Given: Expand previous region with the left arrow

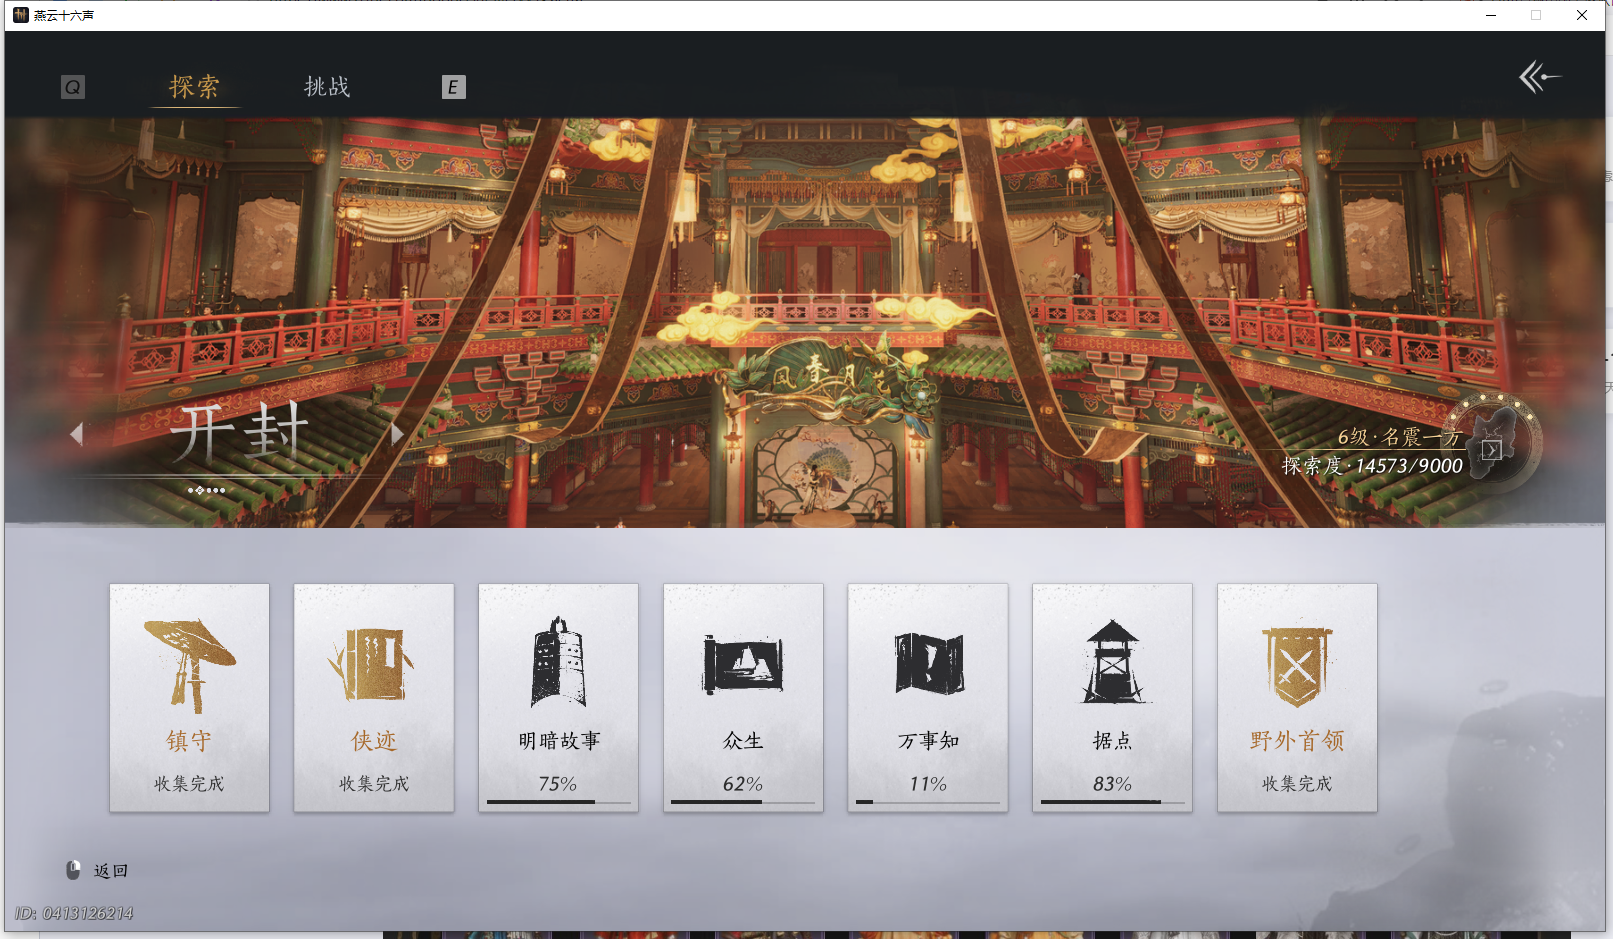Looking at the screenshot, I should click(77, 433).
